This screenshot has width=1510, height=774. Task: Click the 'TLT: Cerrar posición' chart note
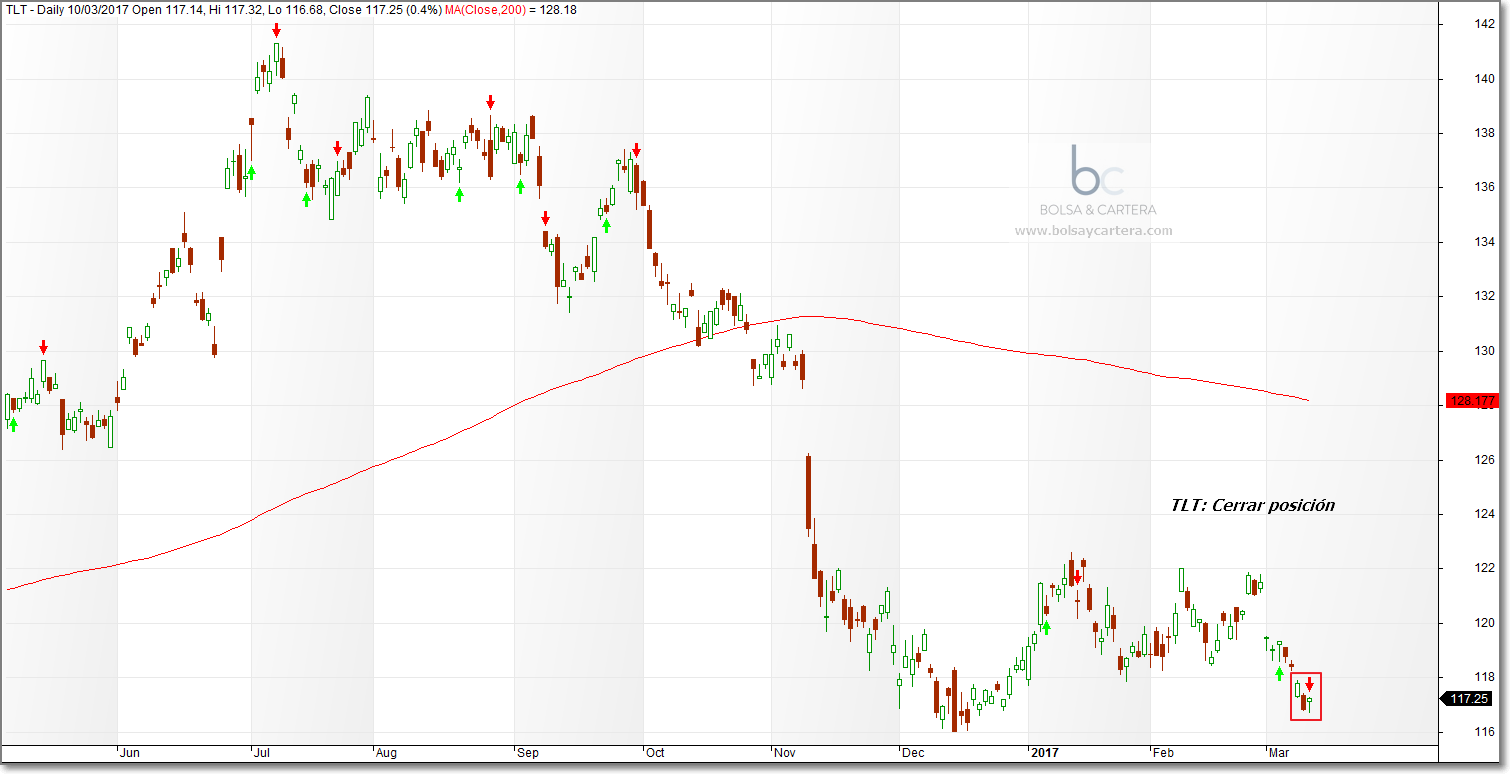tap(1253, 506)
